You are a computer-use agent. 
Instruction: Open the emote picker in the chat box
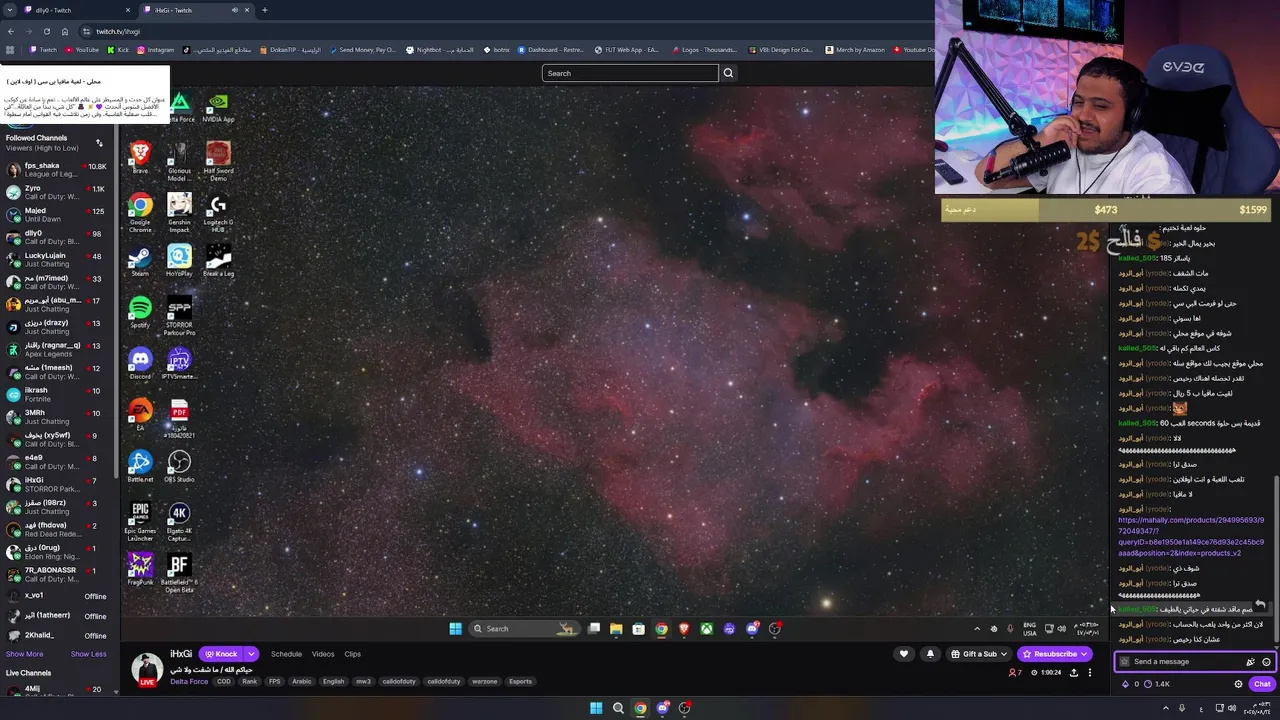1266,662
